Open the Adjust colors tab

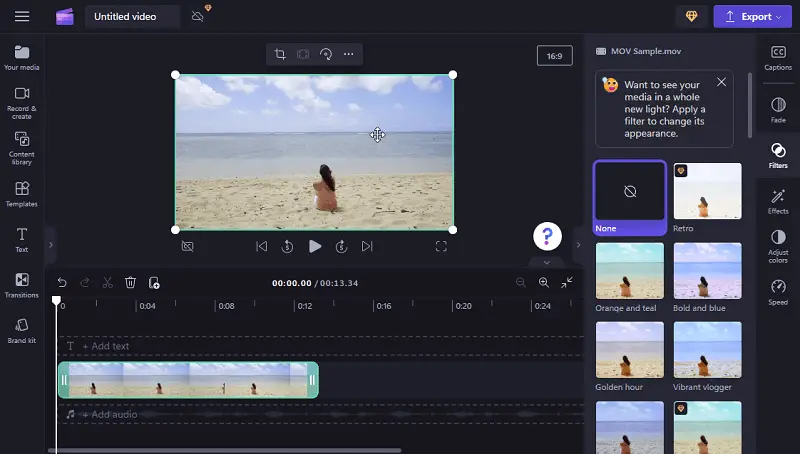[778, 246]
